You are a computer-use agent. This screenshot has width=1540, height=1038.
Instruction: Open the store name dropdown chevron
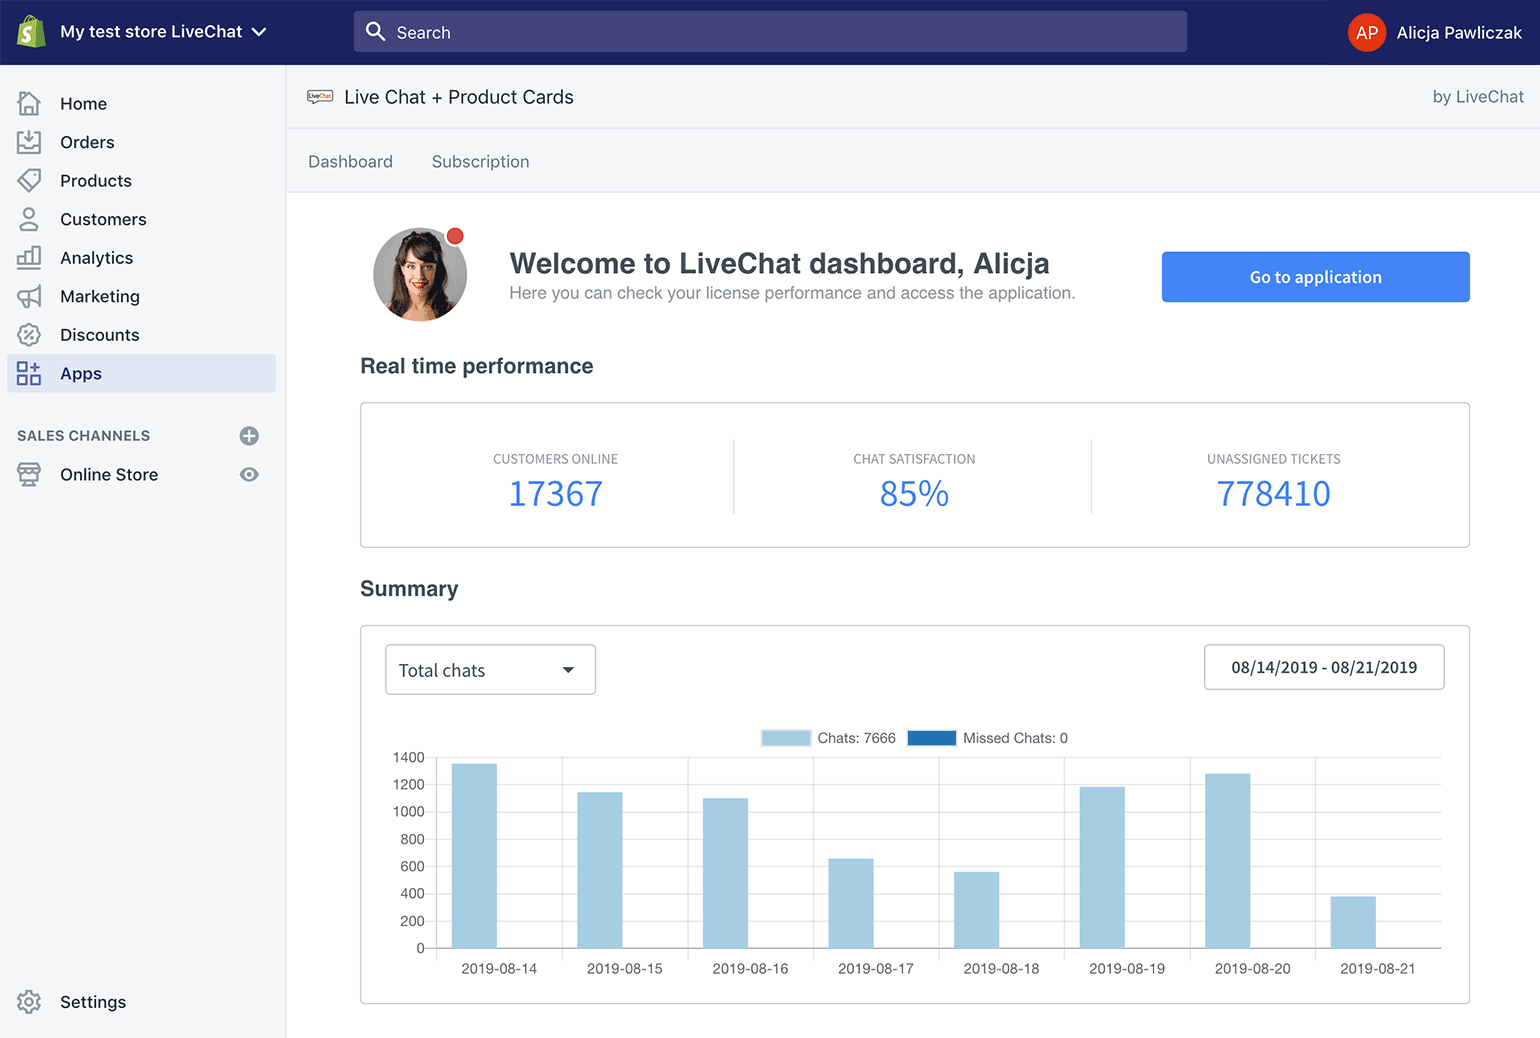(x=259, y=32)
